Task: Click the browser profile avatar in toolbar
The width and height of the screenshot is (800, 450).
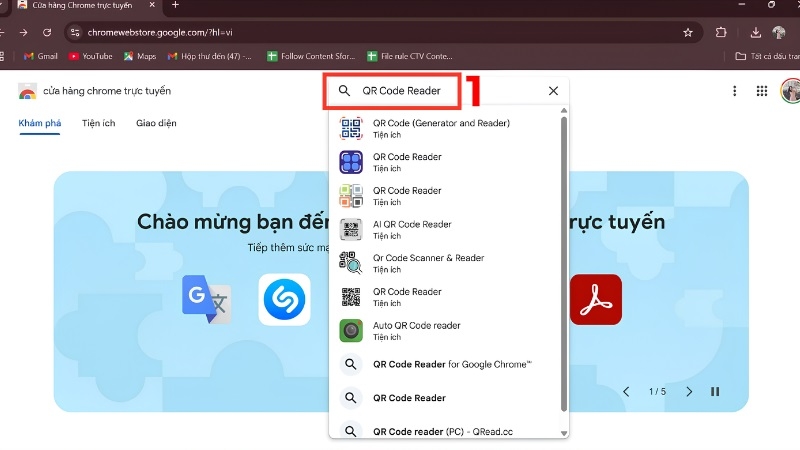Action: [x=779, y=33]
